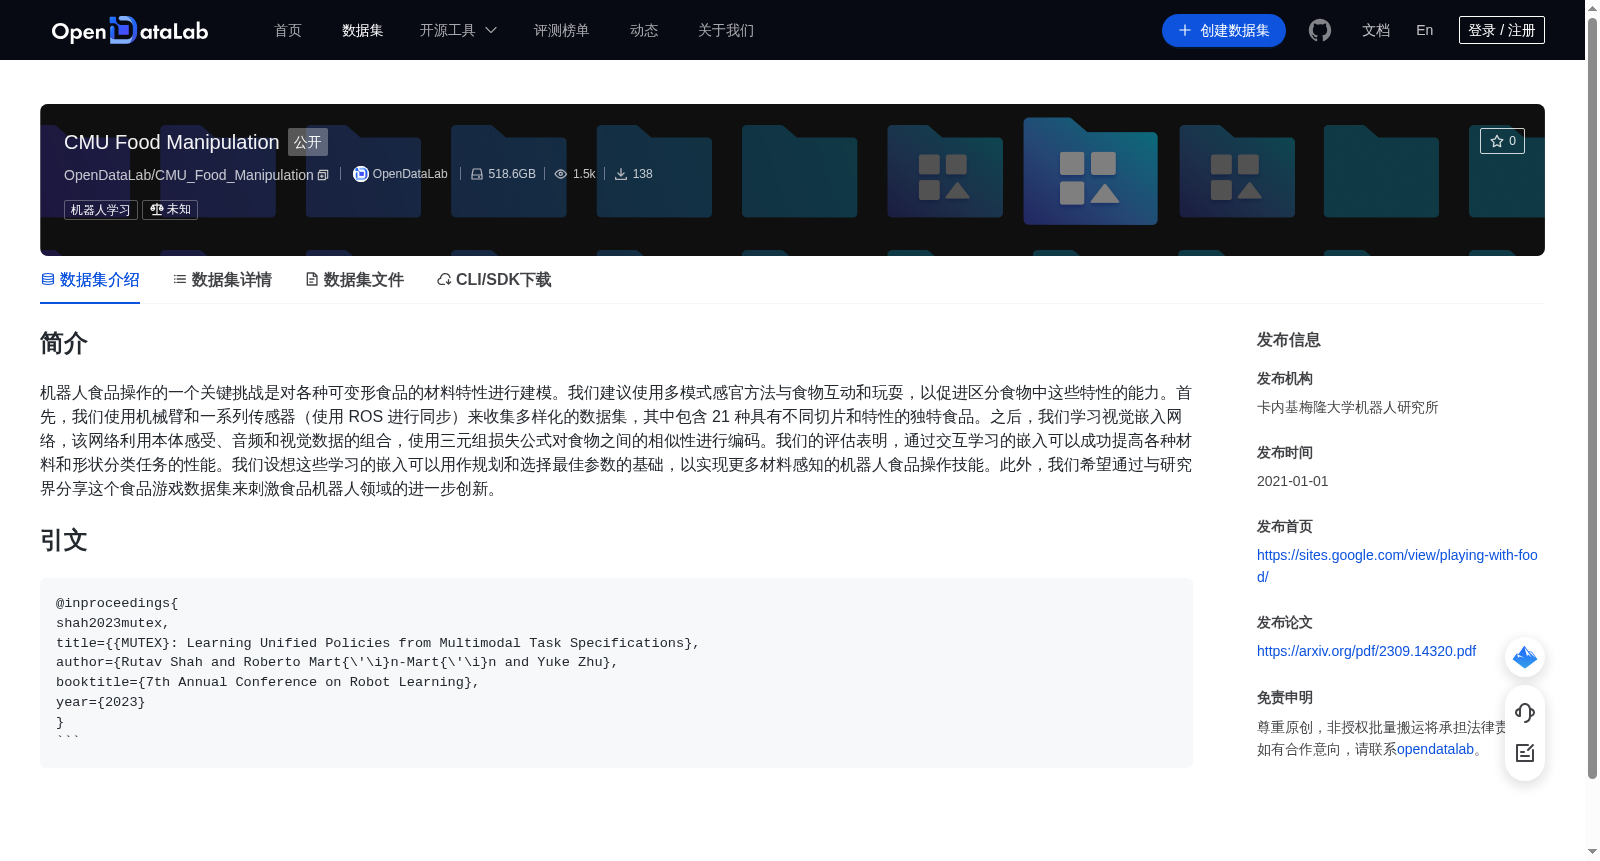Open the feedback edit note icon
Viewport: 1600px width, 861px height.
(x=1525, y=753)
